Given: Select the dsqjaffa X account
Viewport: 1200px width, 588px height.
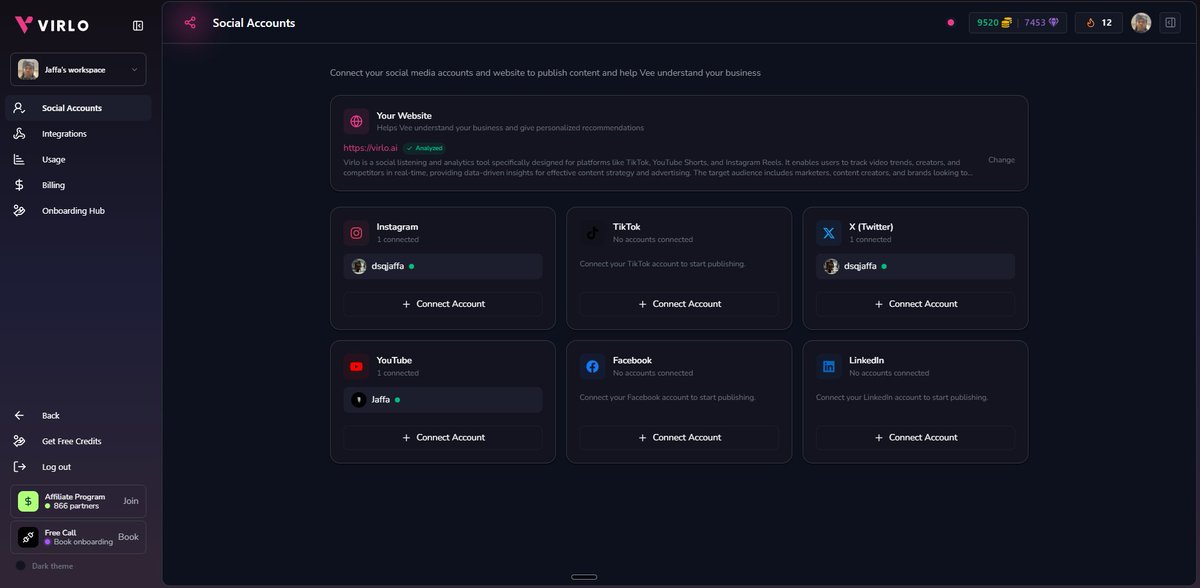Looking at the screenshot, I should coord(915,266).
